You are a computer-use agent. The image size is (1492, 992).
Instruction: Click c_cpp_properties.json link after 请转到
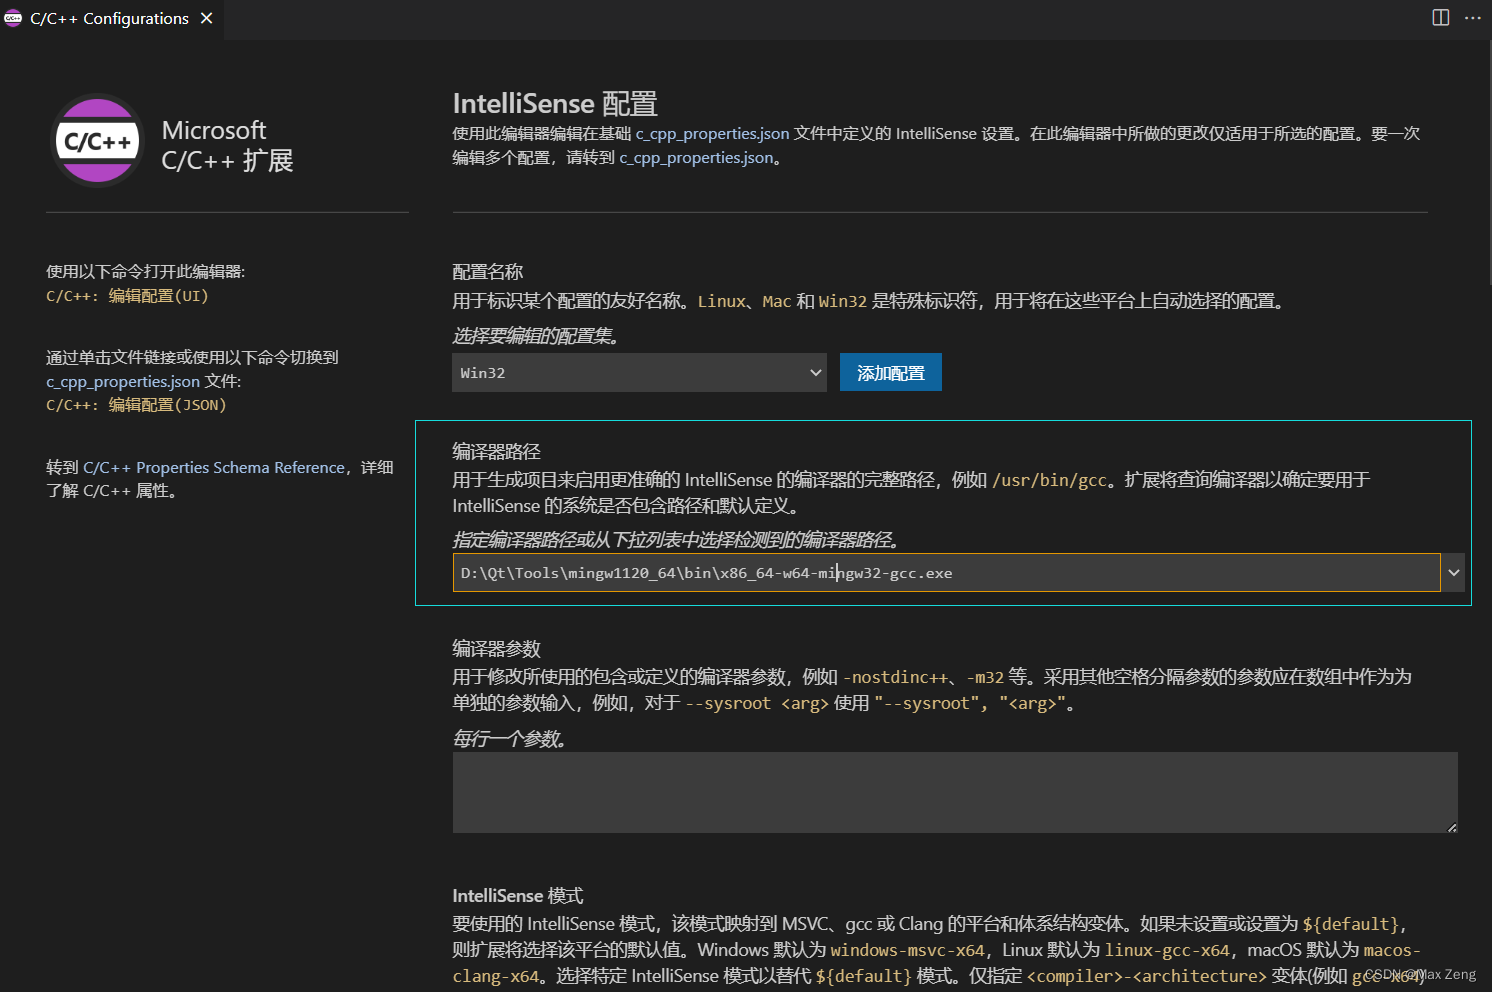[x=696, y=158]
